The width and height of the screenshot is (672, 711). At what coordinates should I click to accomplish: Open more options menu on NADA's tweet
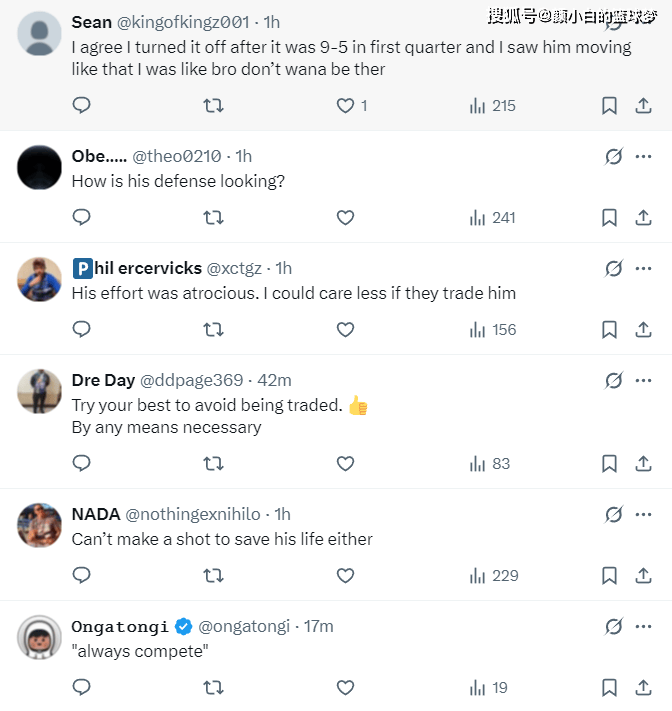click(x=643, y=514)
